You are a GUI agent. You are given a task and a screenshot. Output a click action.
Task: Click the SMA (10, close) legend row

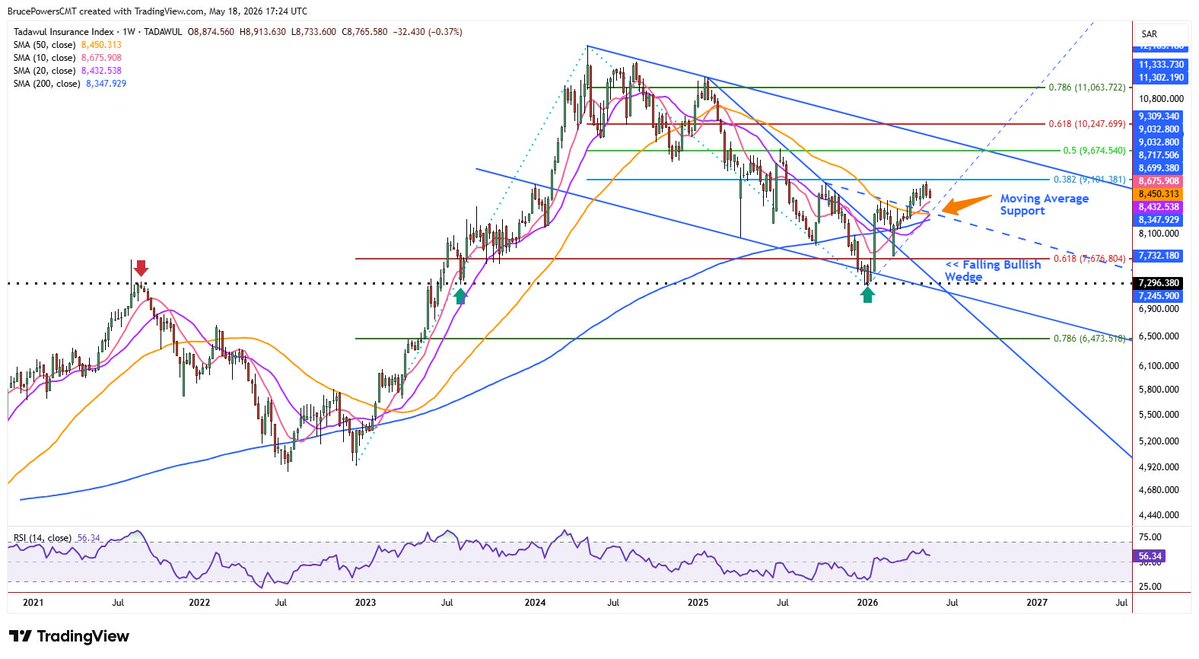tap(67, 58)
